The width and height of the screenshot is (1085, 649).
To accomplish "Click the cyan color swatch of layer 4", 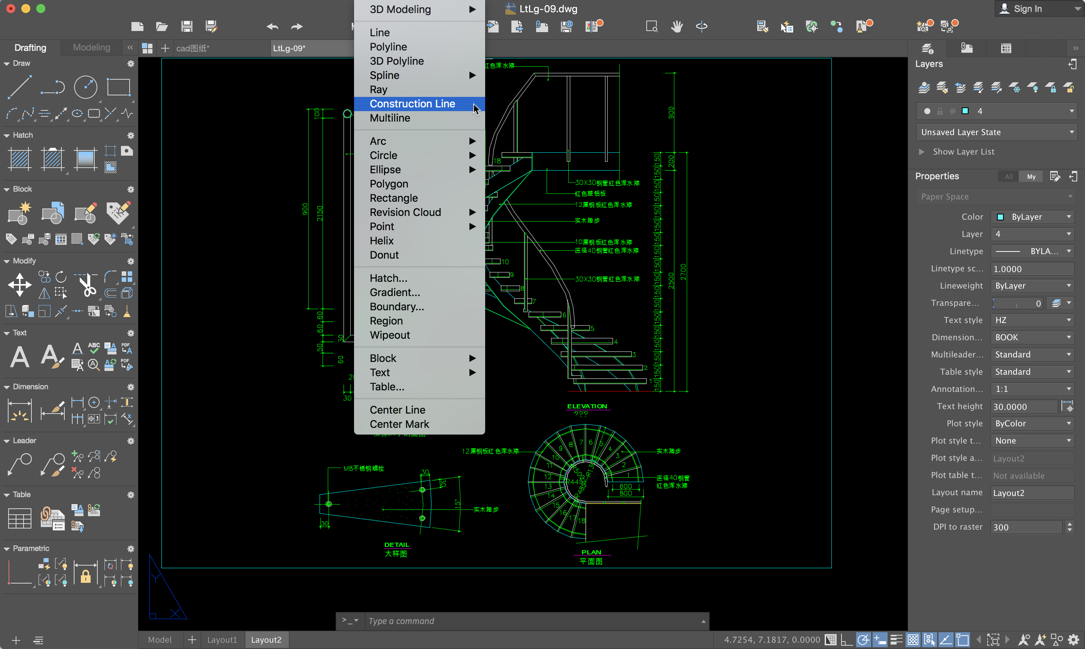I will pos(965,111).
